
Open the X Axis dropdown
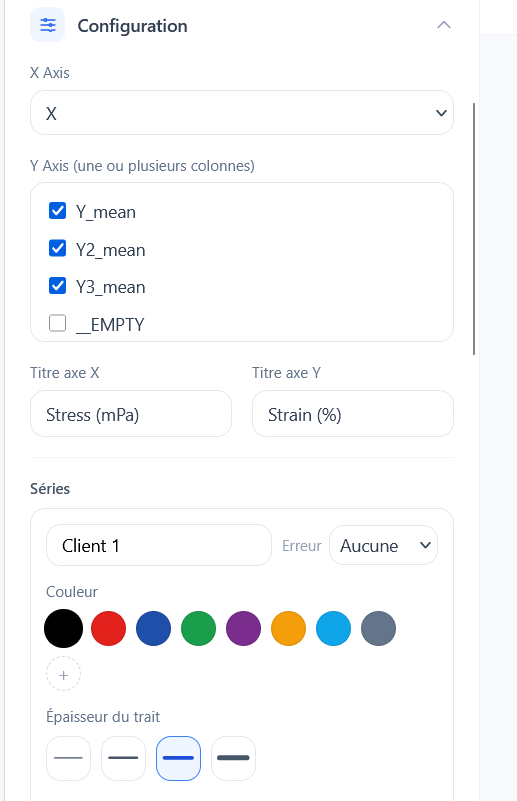(242, 113)
